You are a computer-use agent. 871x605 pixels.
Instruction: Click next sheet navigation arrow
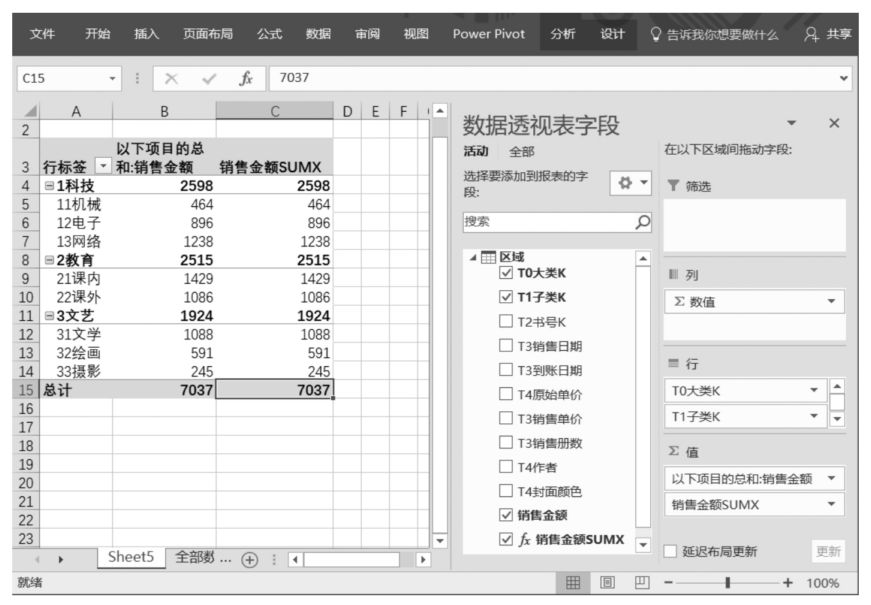pos(61,559)
